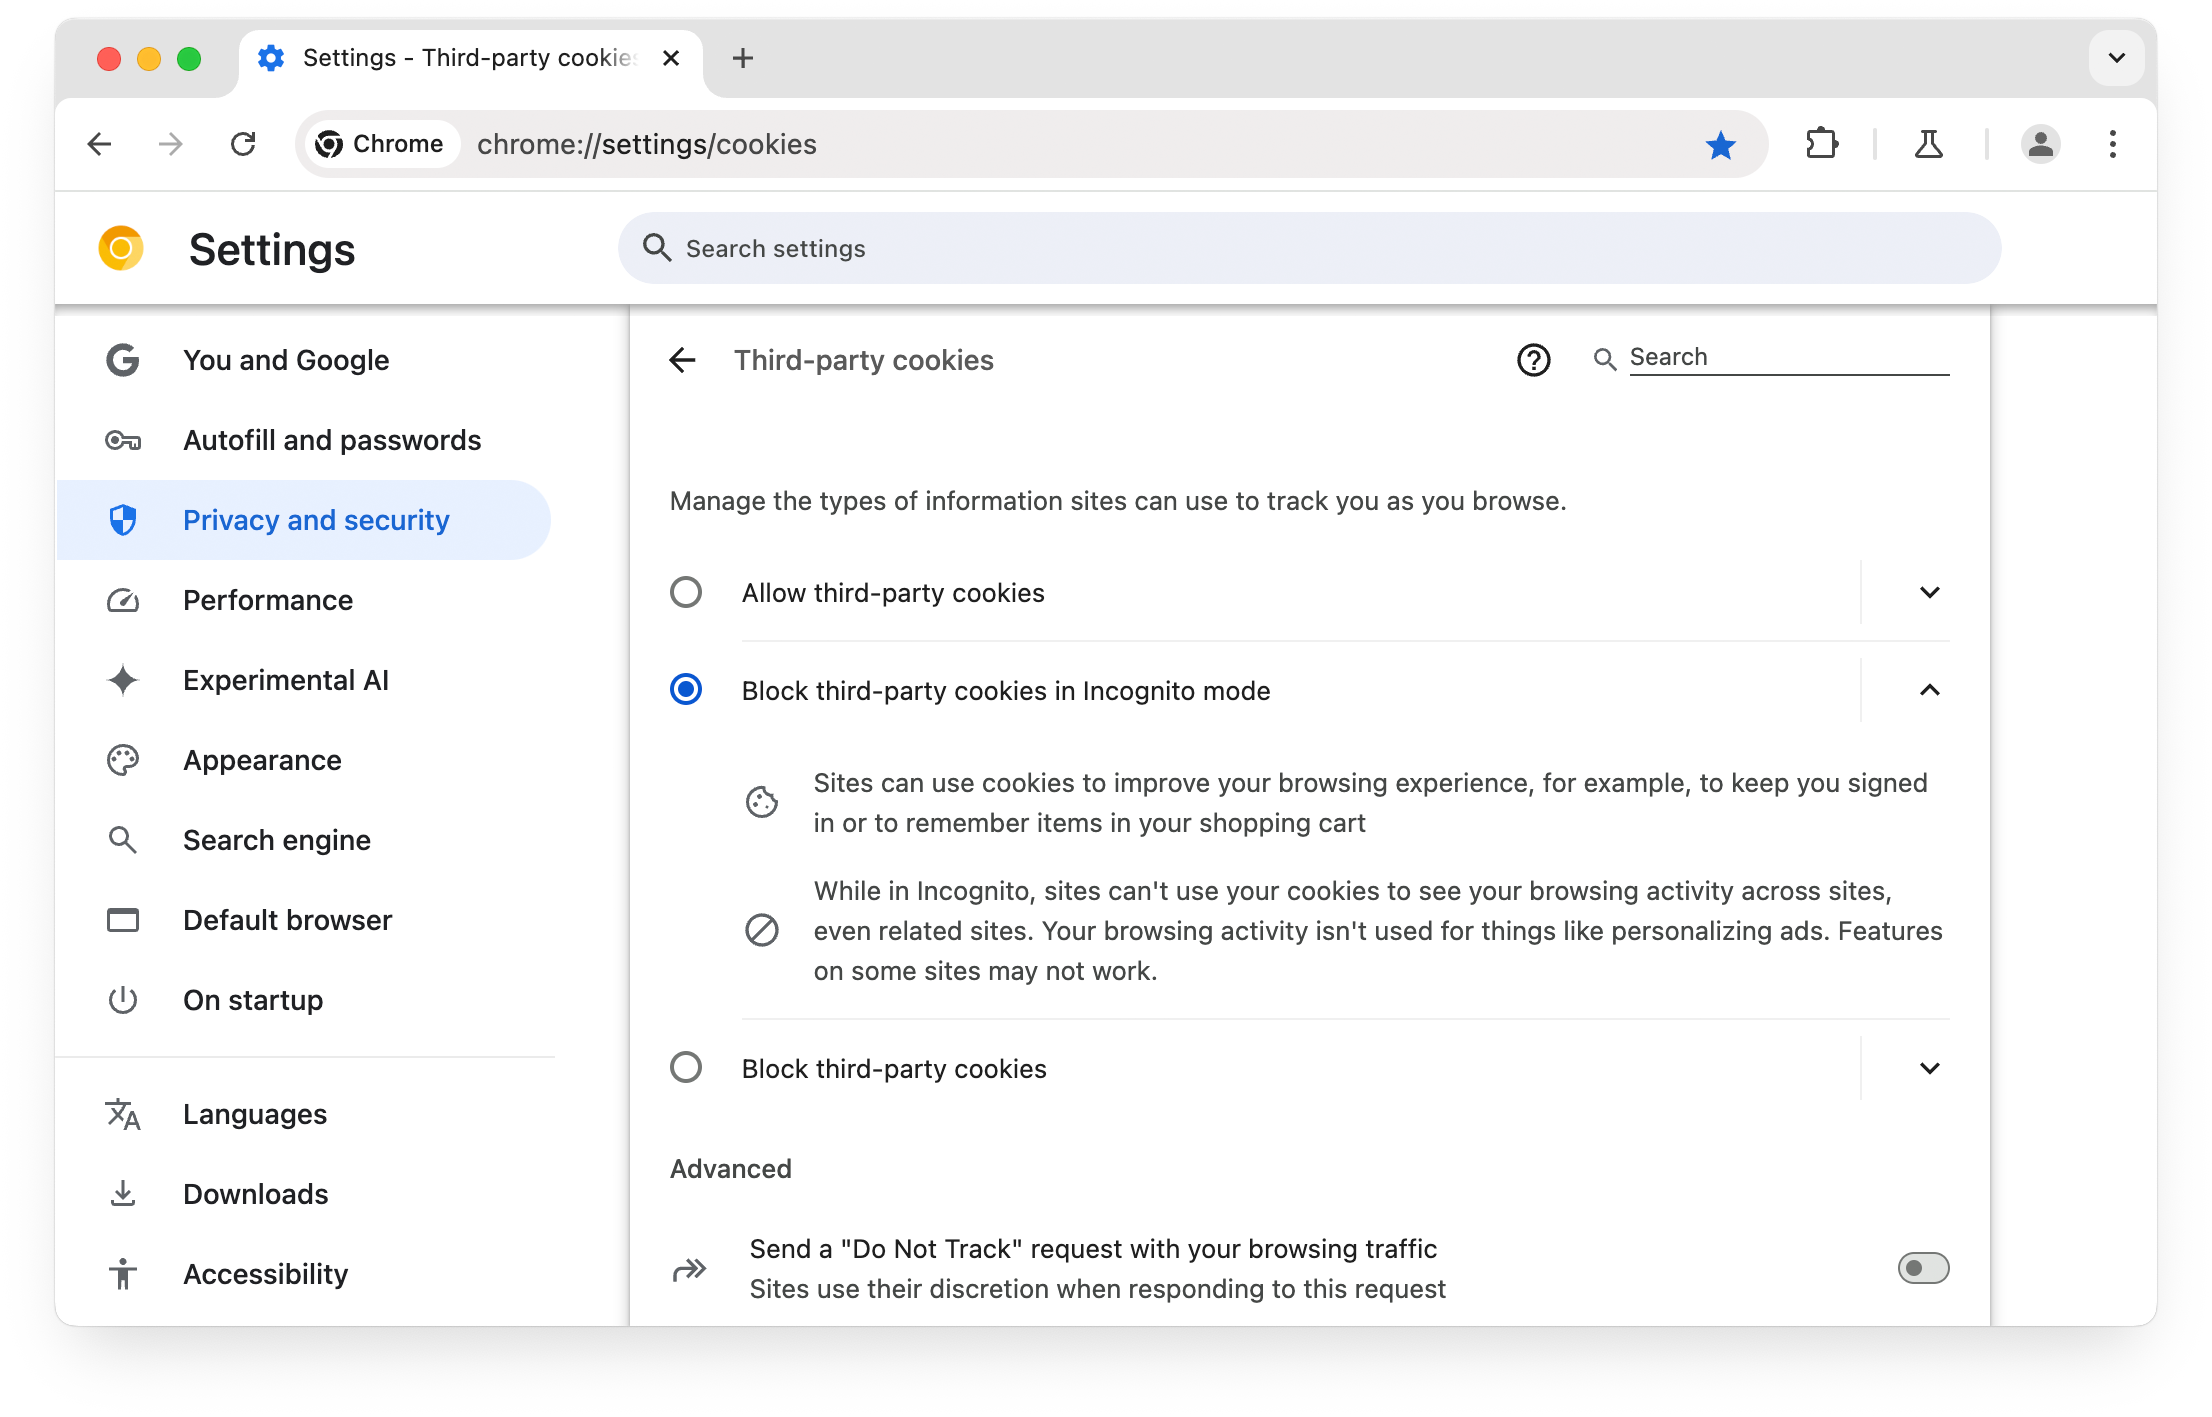The image size is (2212, 1417).
Task: Enable Send Do Not Track request toggle
Action: point(1922,1269)
